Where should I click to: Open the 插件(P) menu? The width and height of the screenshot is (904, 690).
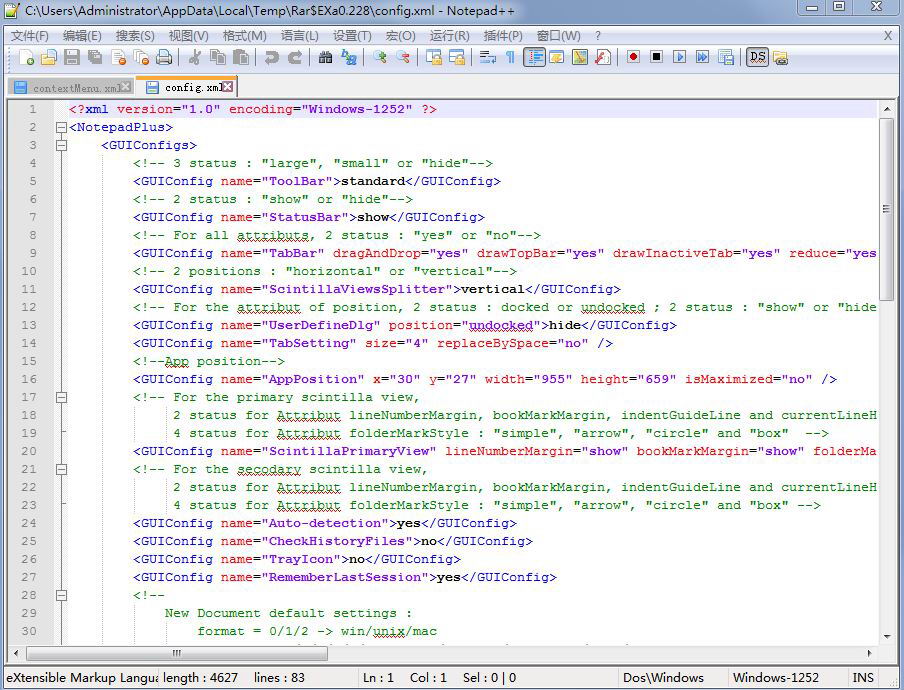503,36
